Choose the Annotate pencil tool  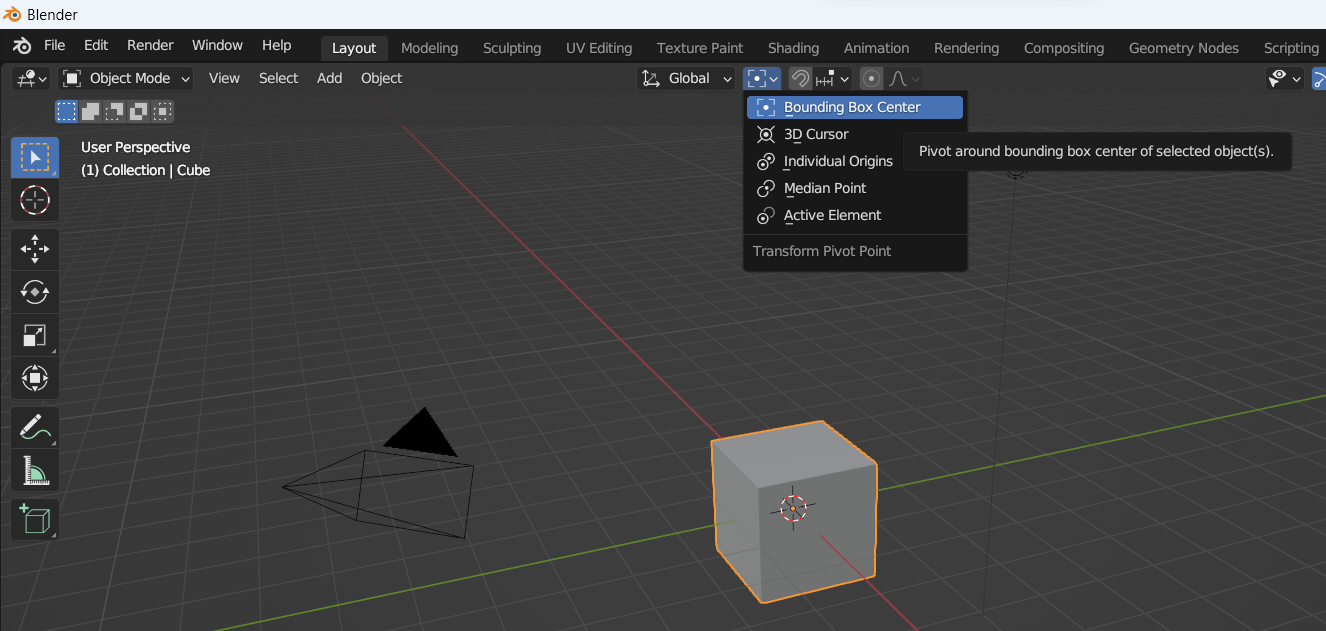(x=35, y=427)
